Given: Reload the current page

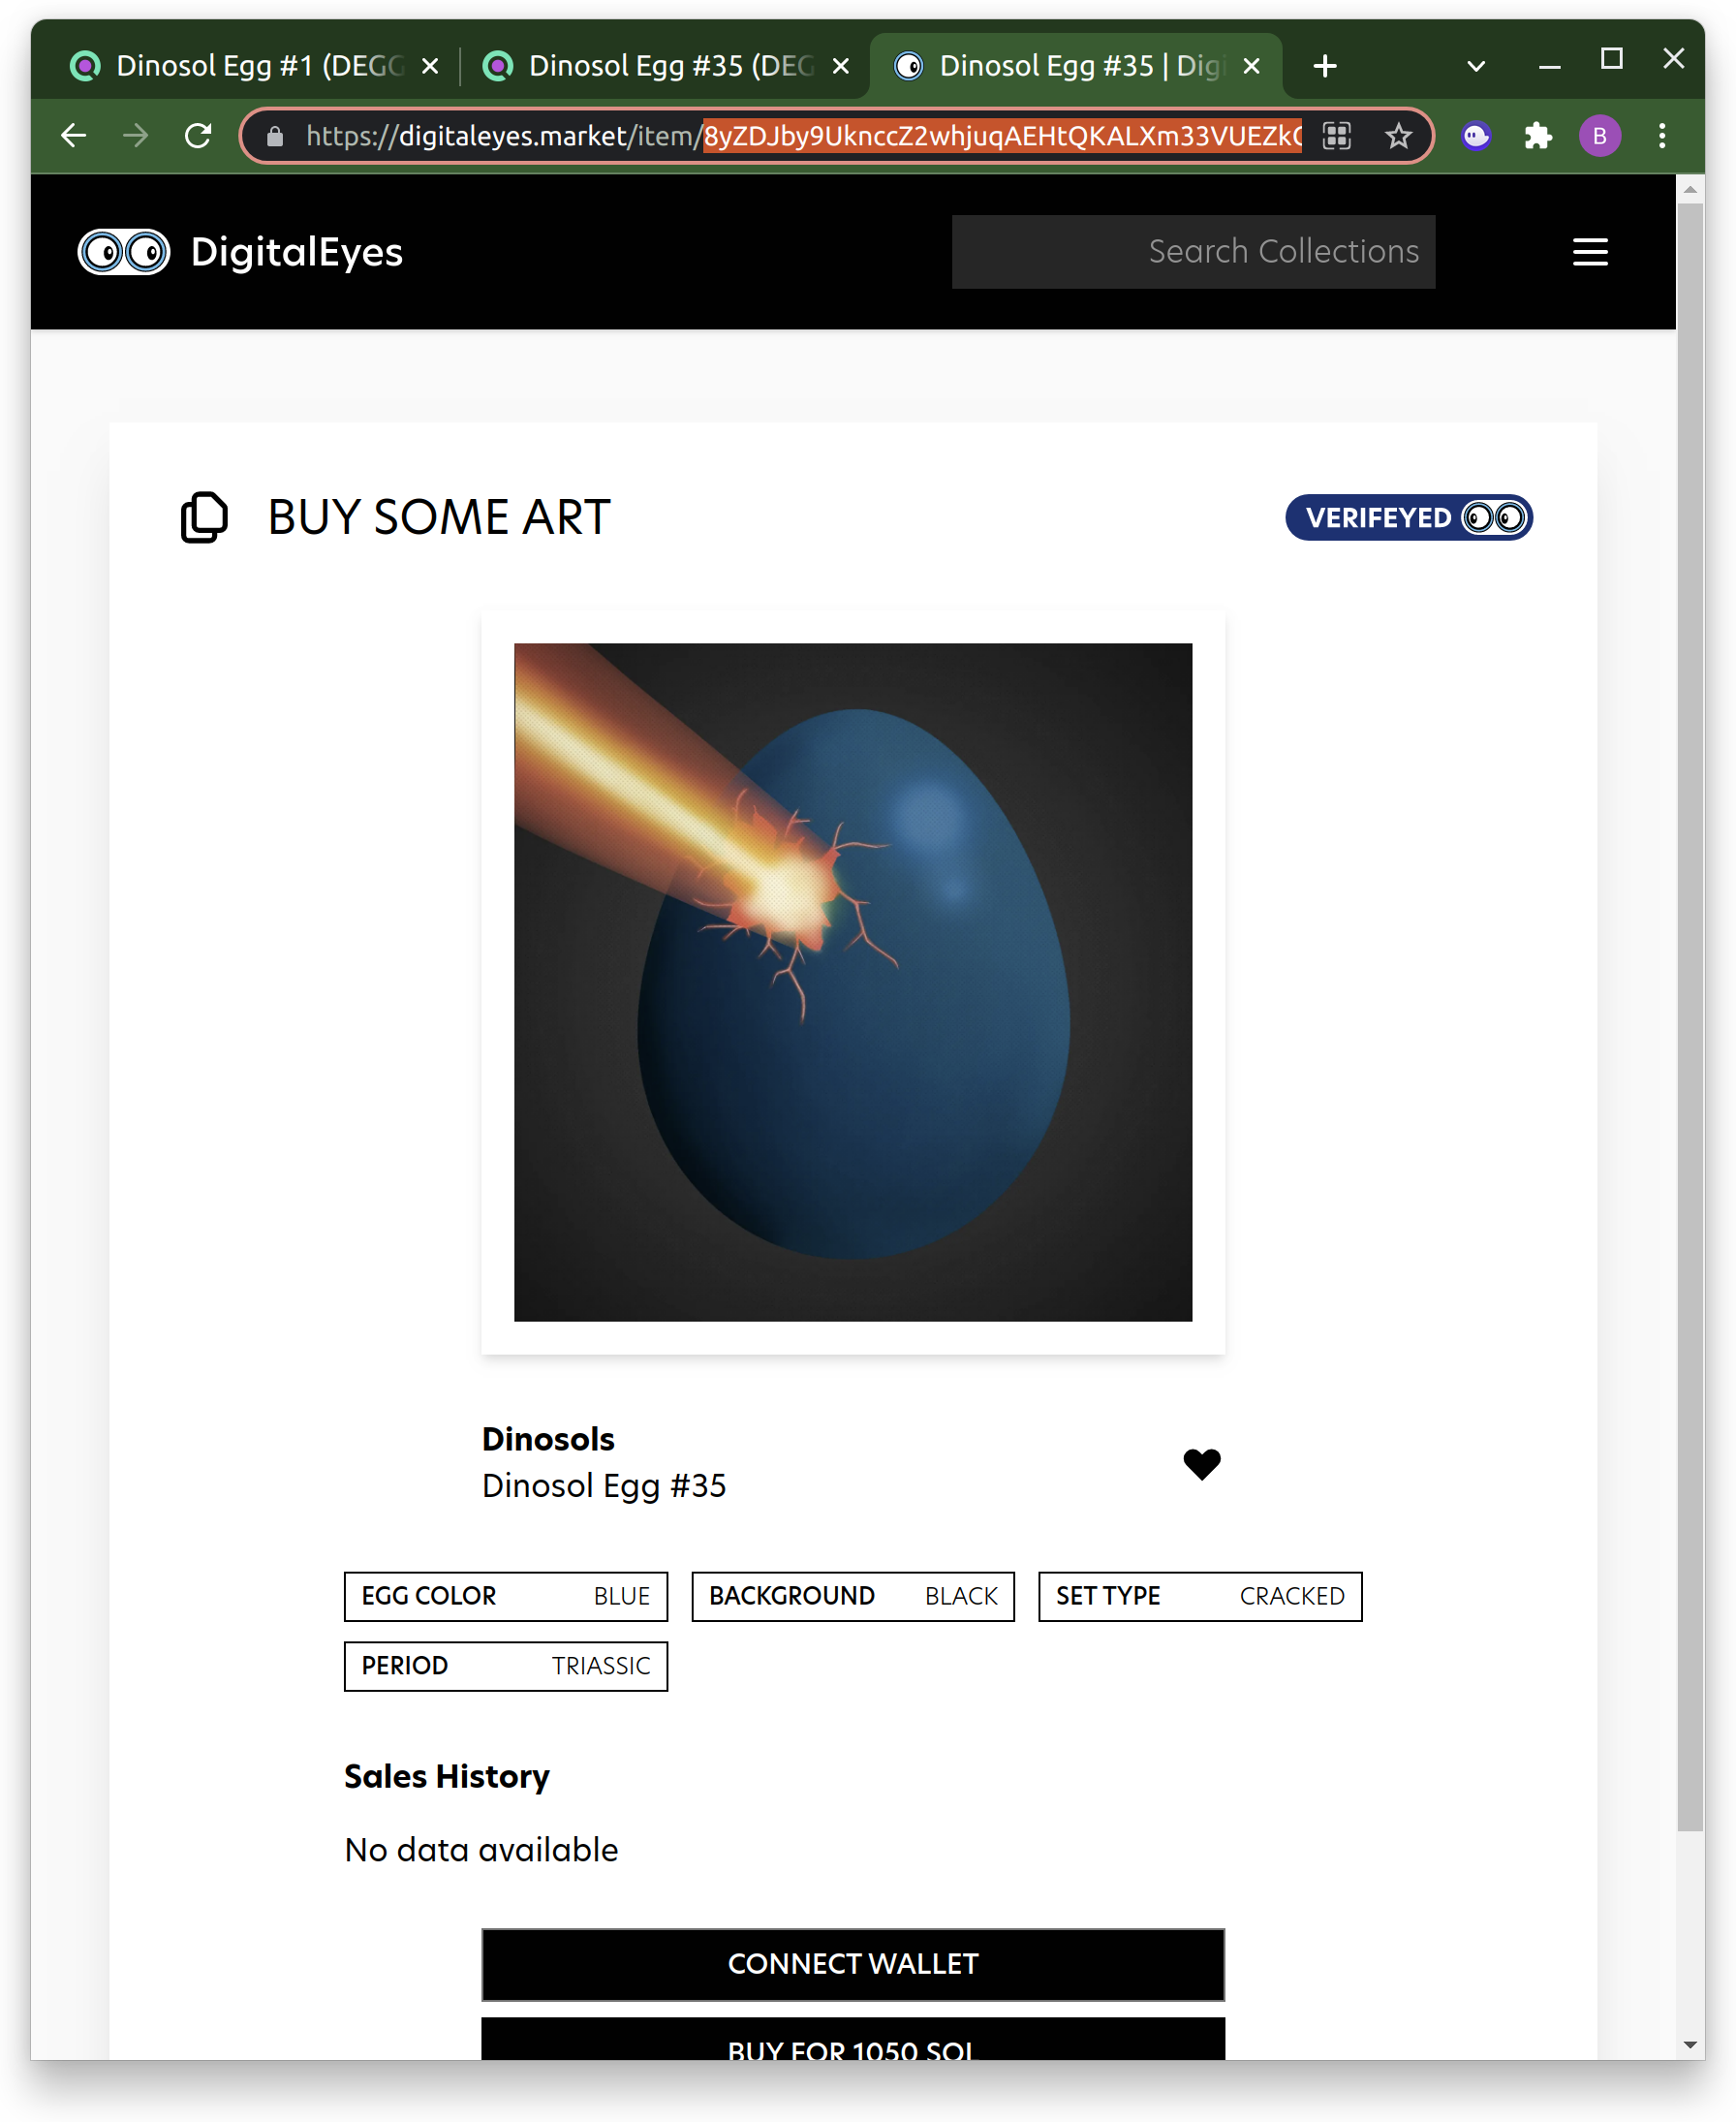Looking at the screenshot, I should click(199, 135).
